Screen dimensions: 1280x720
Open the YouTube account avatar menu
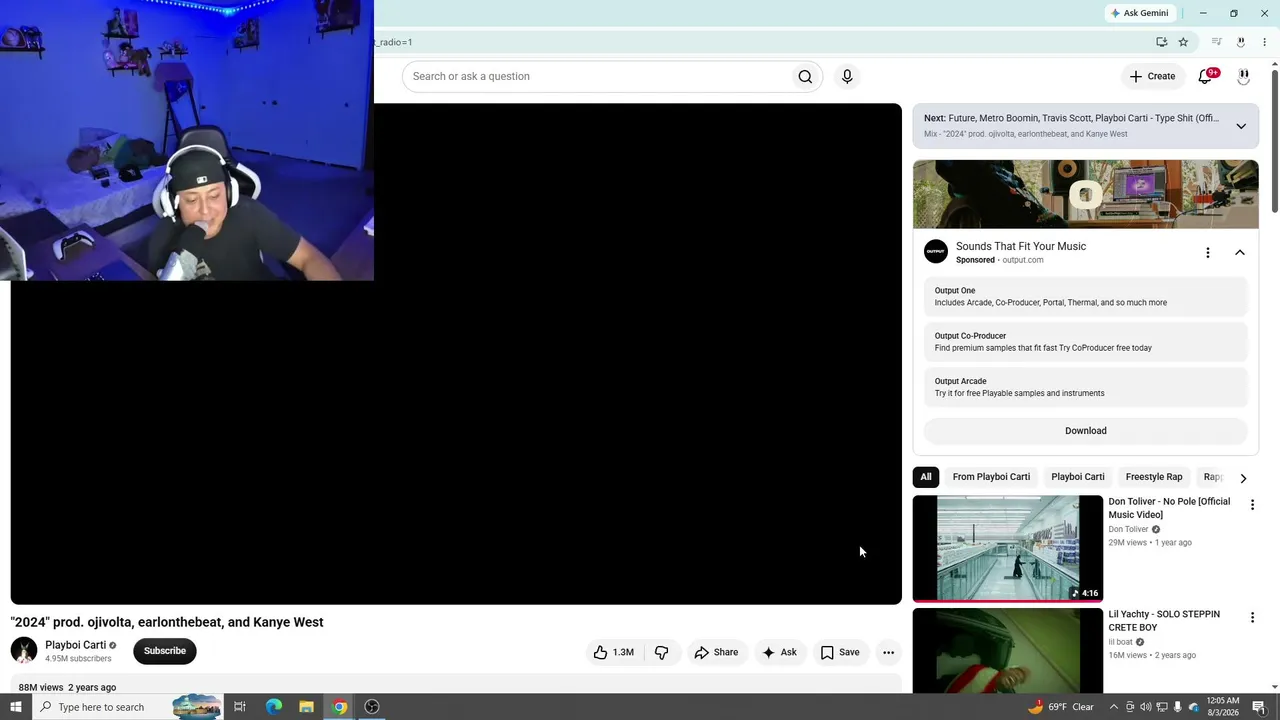pos(1243,76)
